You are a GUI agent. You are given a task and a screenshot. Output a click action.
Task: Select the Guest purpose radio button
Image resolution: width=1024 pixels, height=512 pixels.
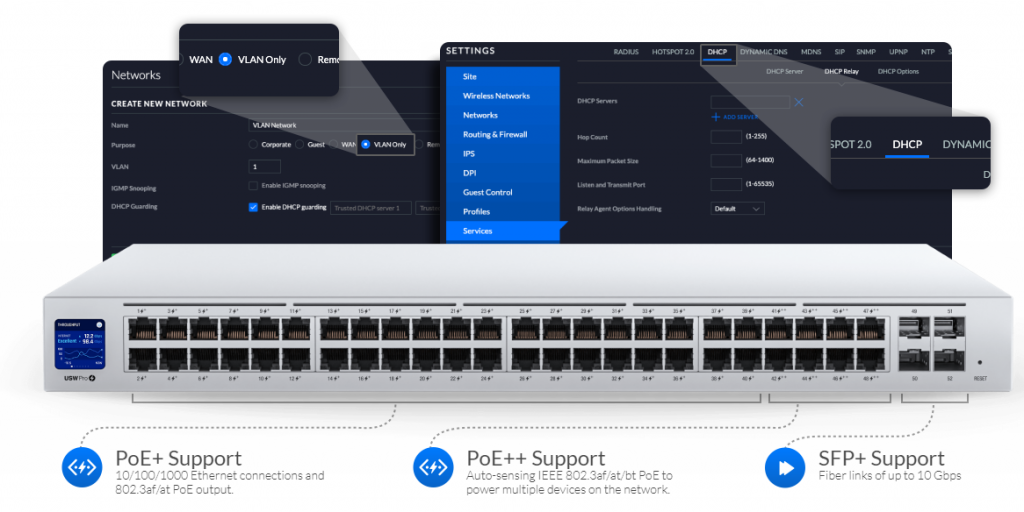pos(299,144)
